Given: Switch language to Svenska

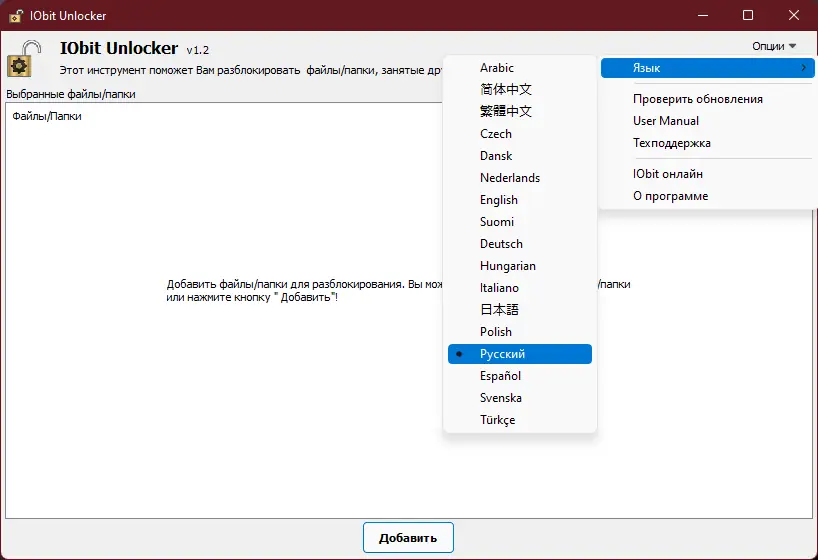Looking at the screenshot, I should 520,398.
